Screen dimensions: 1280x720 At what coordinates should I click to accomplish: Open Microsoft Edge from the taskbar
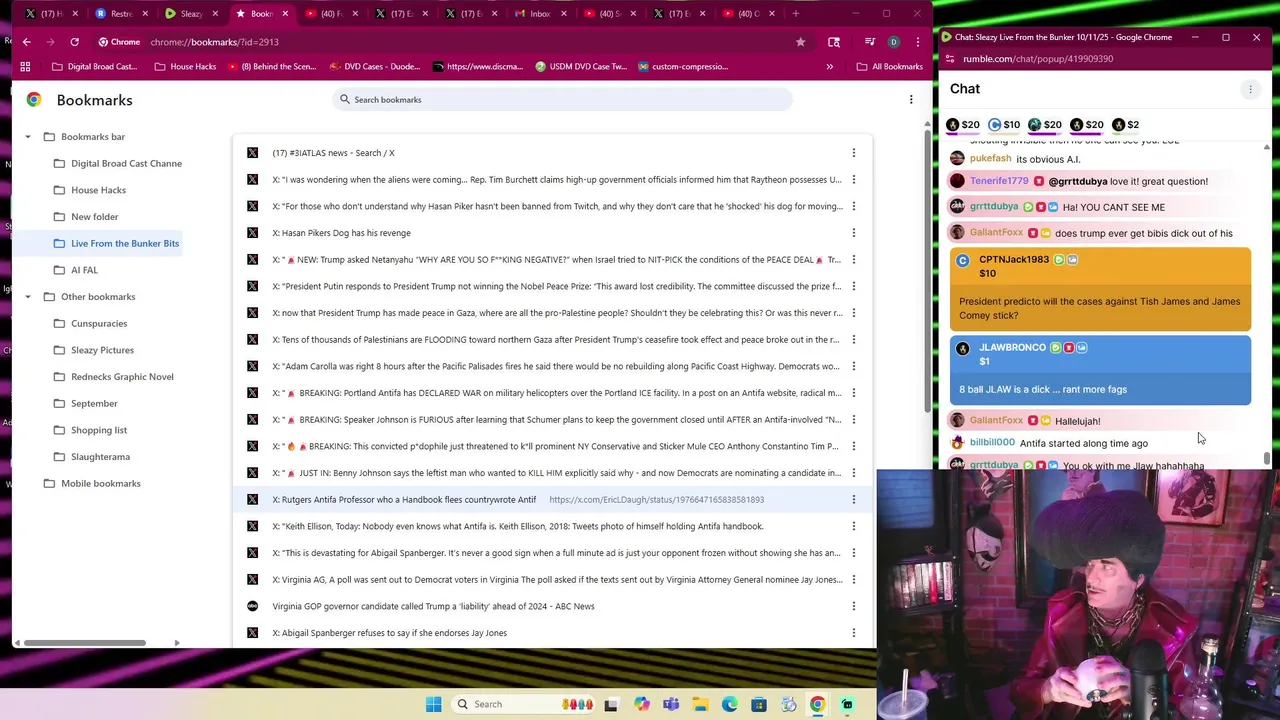[x=729, y=704]
